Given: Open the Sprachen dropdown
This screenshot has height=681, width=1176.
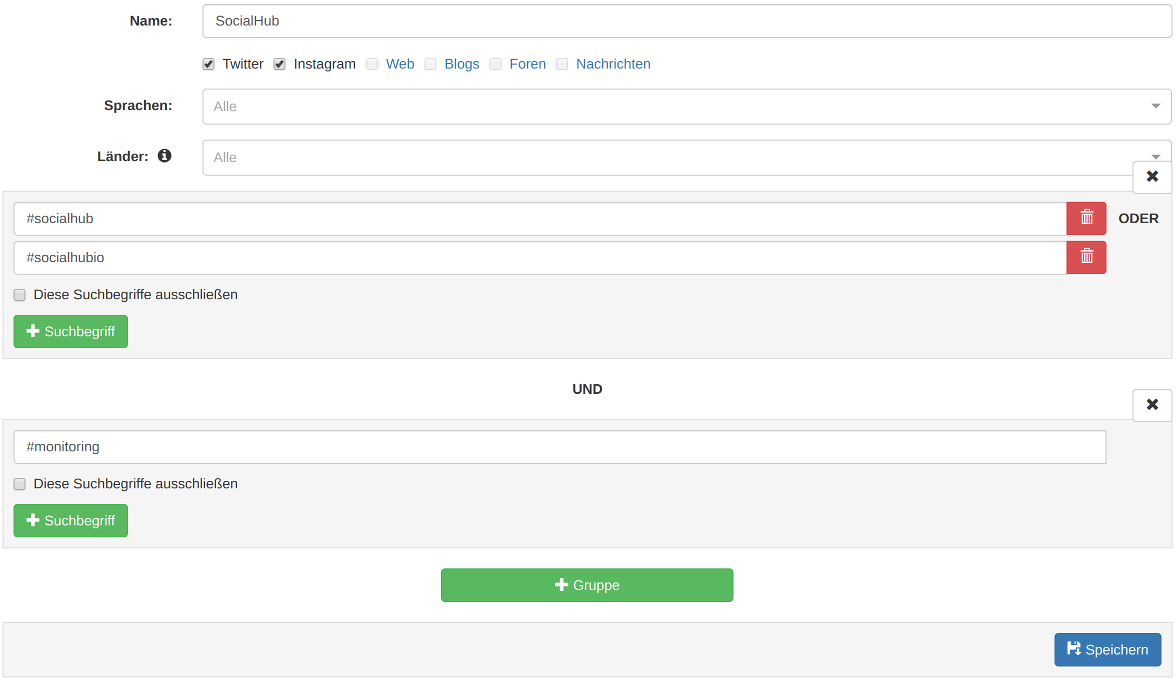Looking at the screenshot, I should coord(686,106).
